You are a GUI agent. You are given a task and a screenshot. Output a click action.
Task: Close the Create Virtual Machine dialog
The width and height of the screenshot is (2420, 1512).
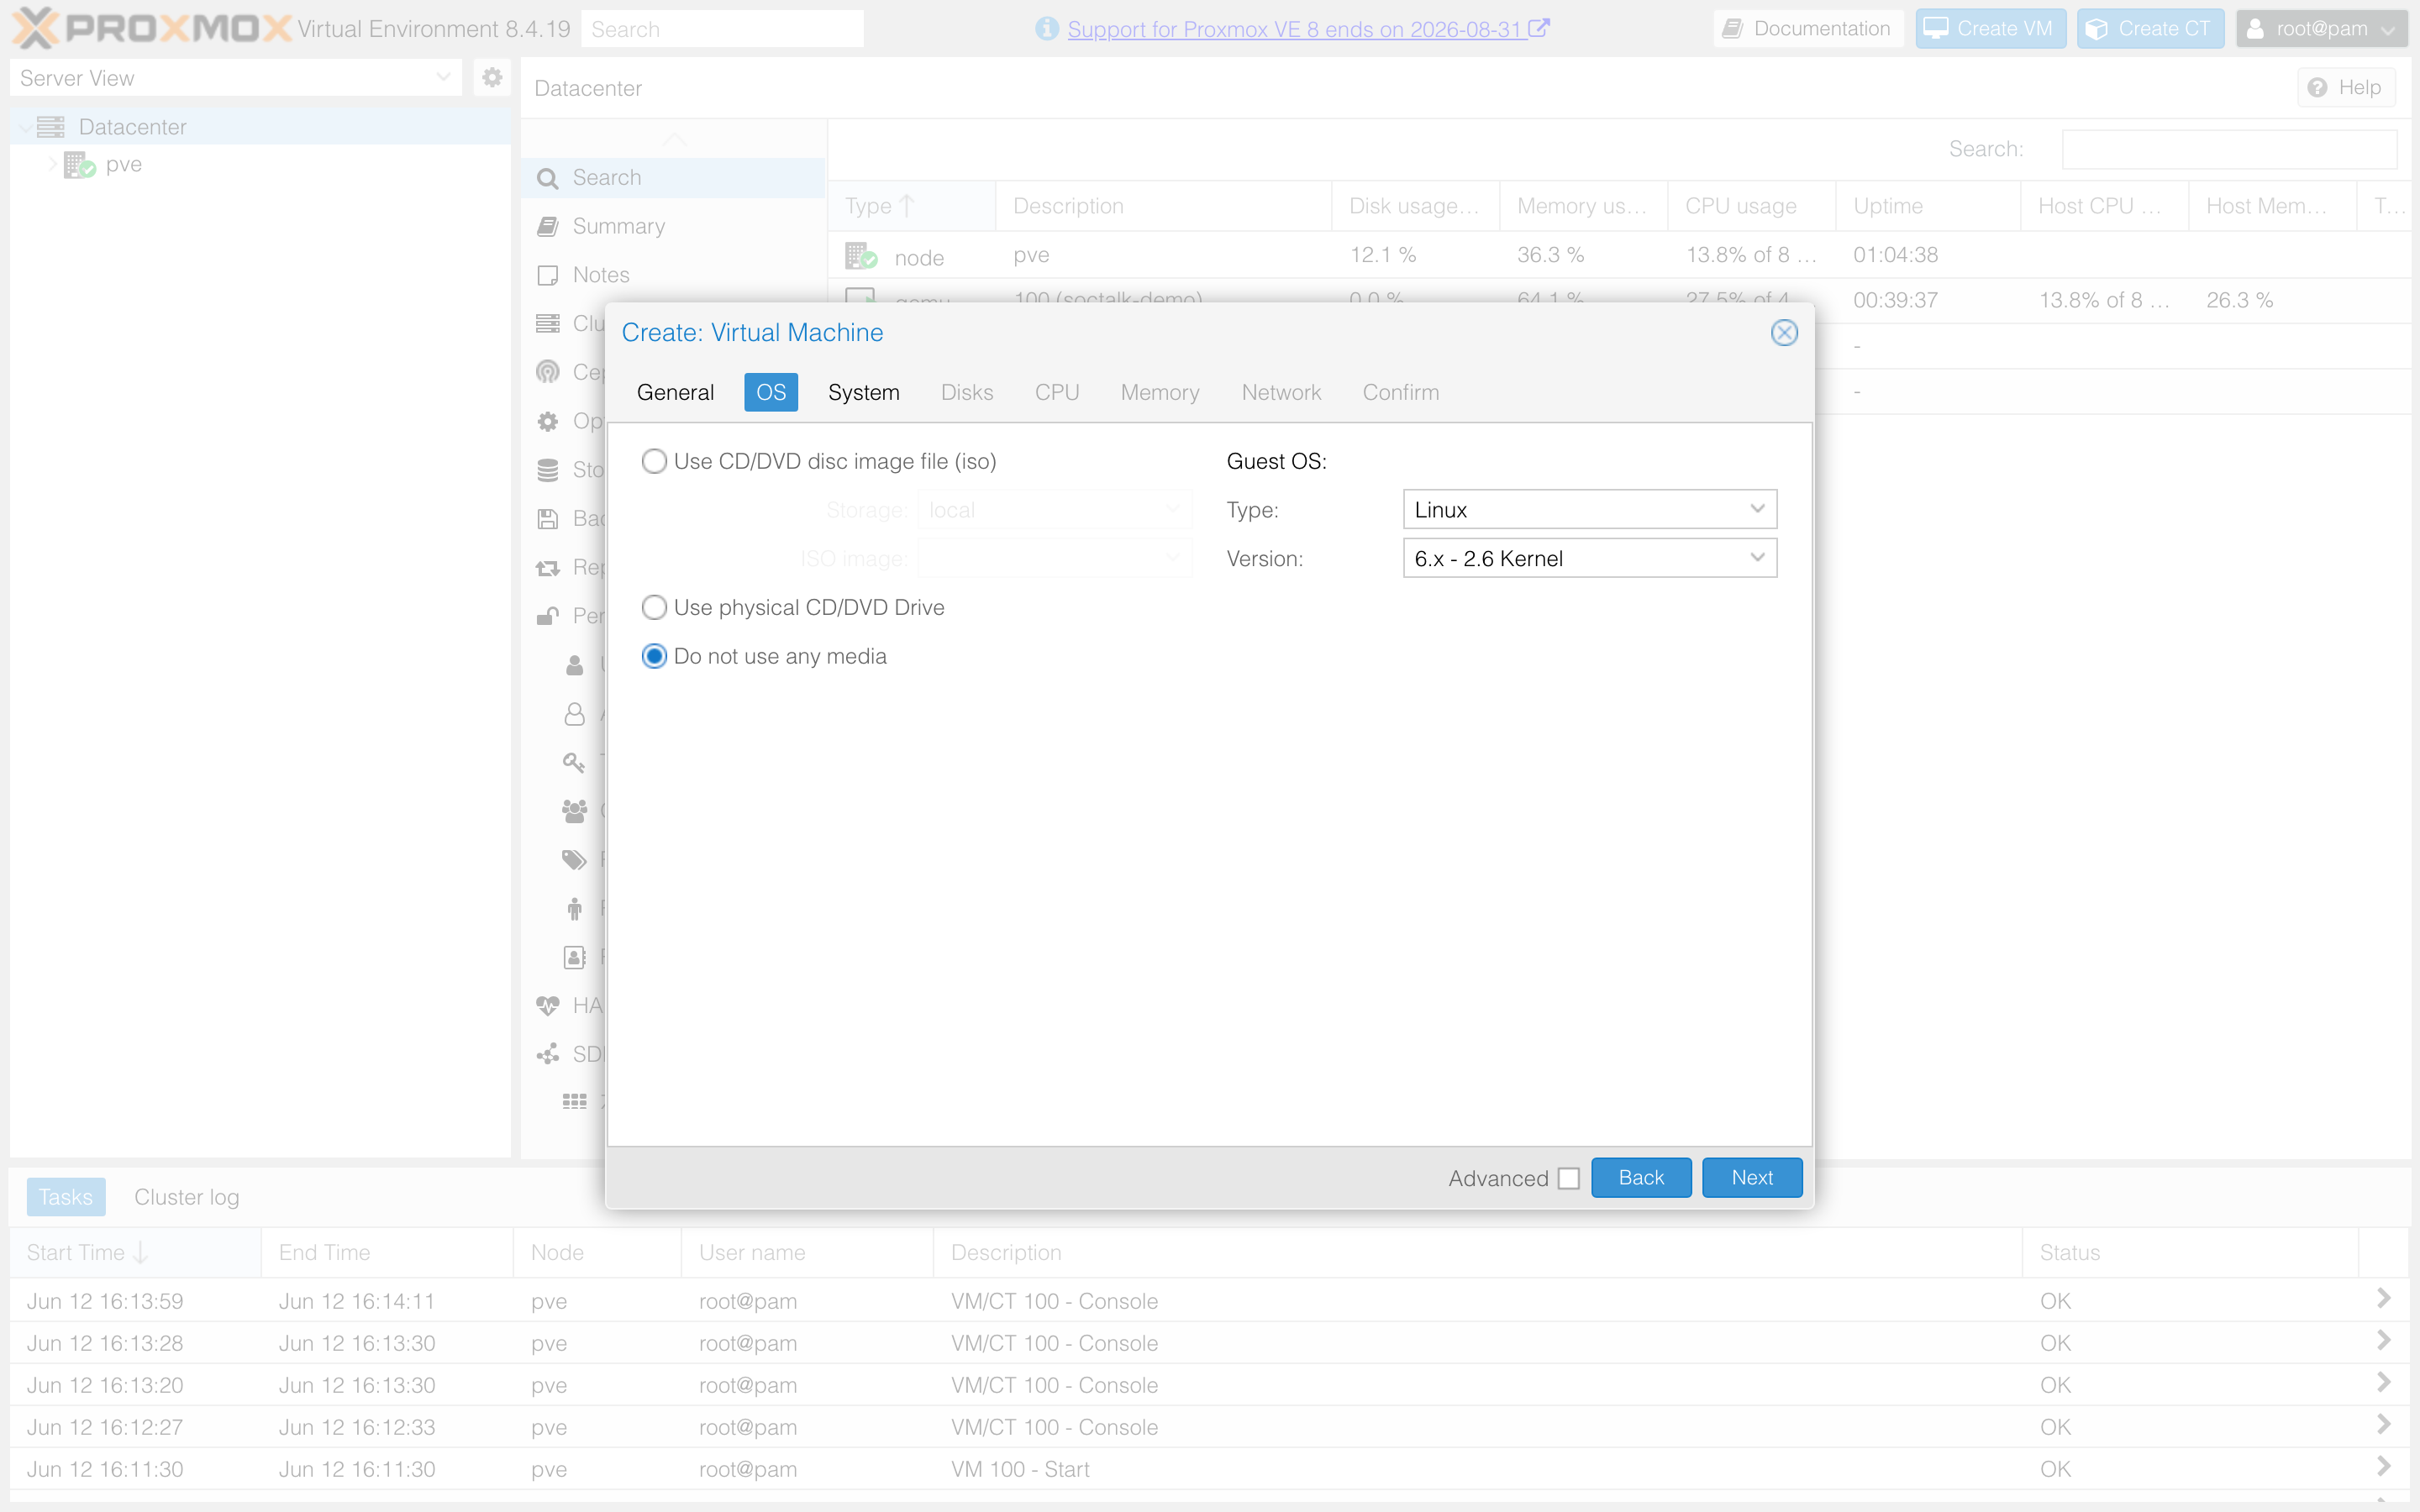(1784, 333)
